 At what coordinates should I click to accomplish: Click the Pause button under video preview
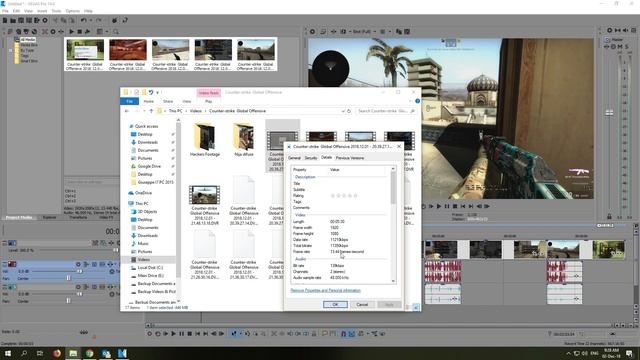pos(447,207)
